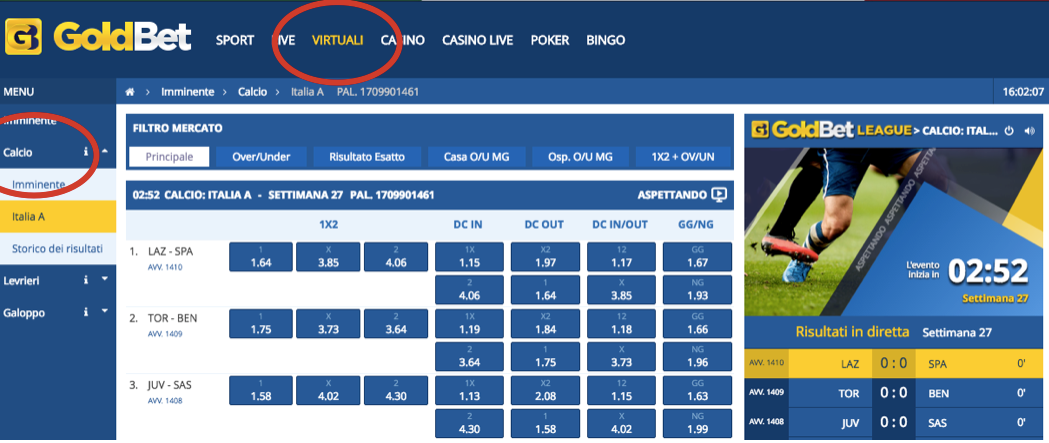The width and height of the screenshot is (1049, 443).
Task: Select JUV - SAS GG at 1.63
Action: coord(698,390)
